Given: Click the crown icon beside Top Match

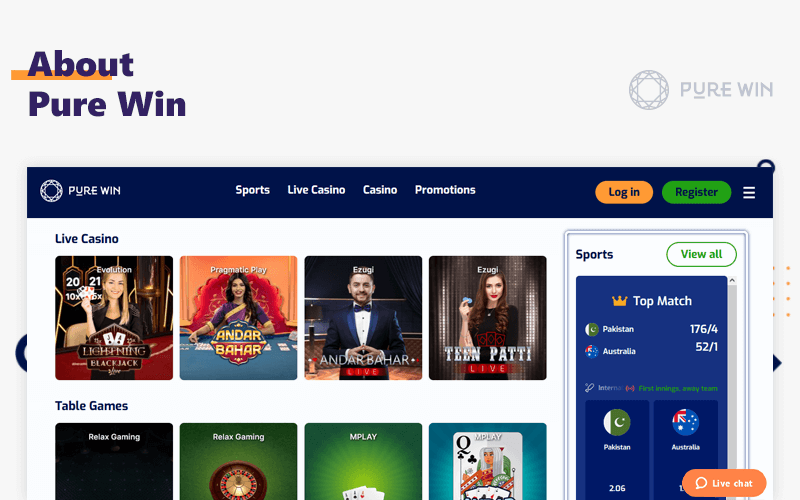Looking at the screenshot, I should coord(619,301).
